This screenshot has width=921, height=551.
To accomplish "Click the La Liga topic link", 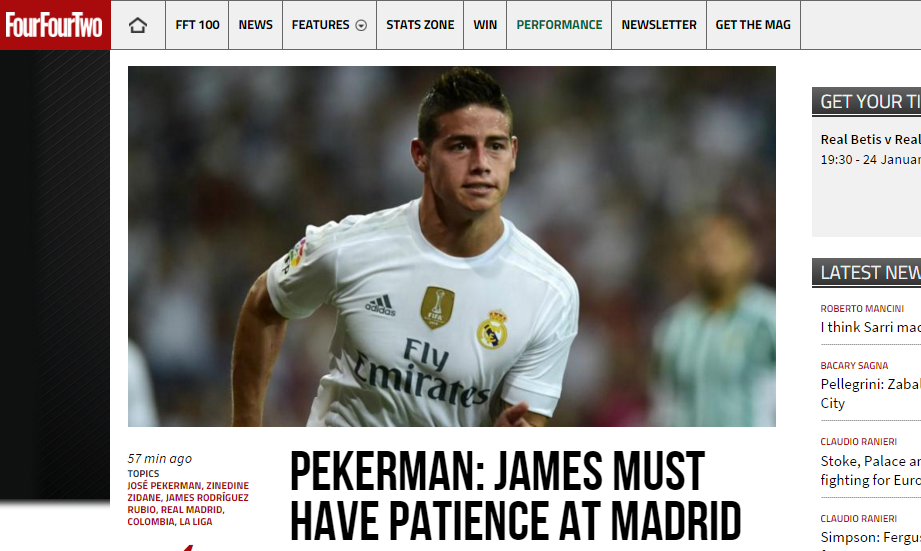I will (196, 522).
